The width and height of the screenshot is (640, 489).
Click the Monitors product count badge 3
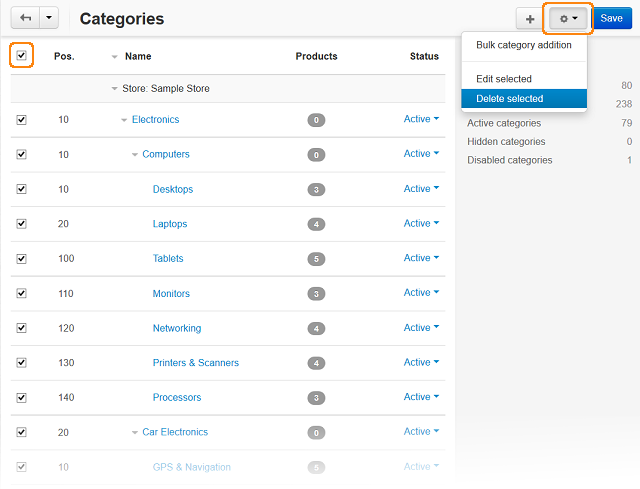tap(316, 294)
